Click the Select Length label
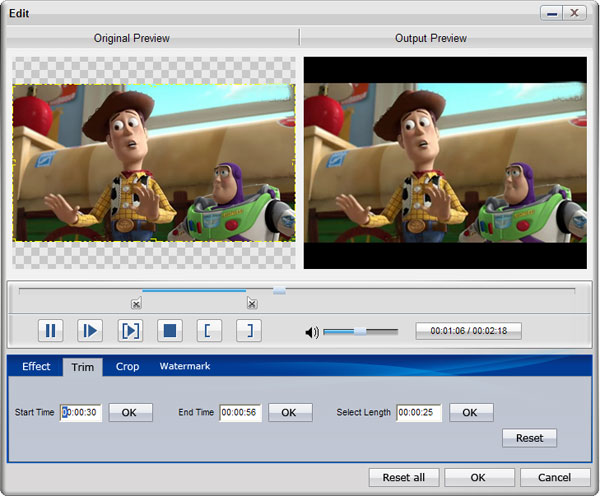The height and width of the screenshot is (496, 600). point(364,412)
